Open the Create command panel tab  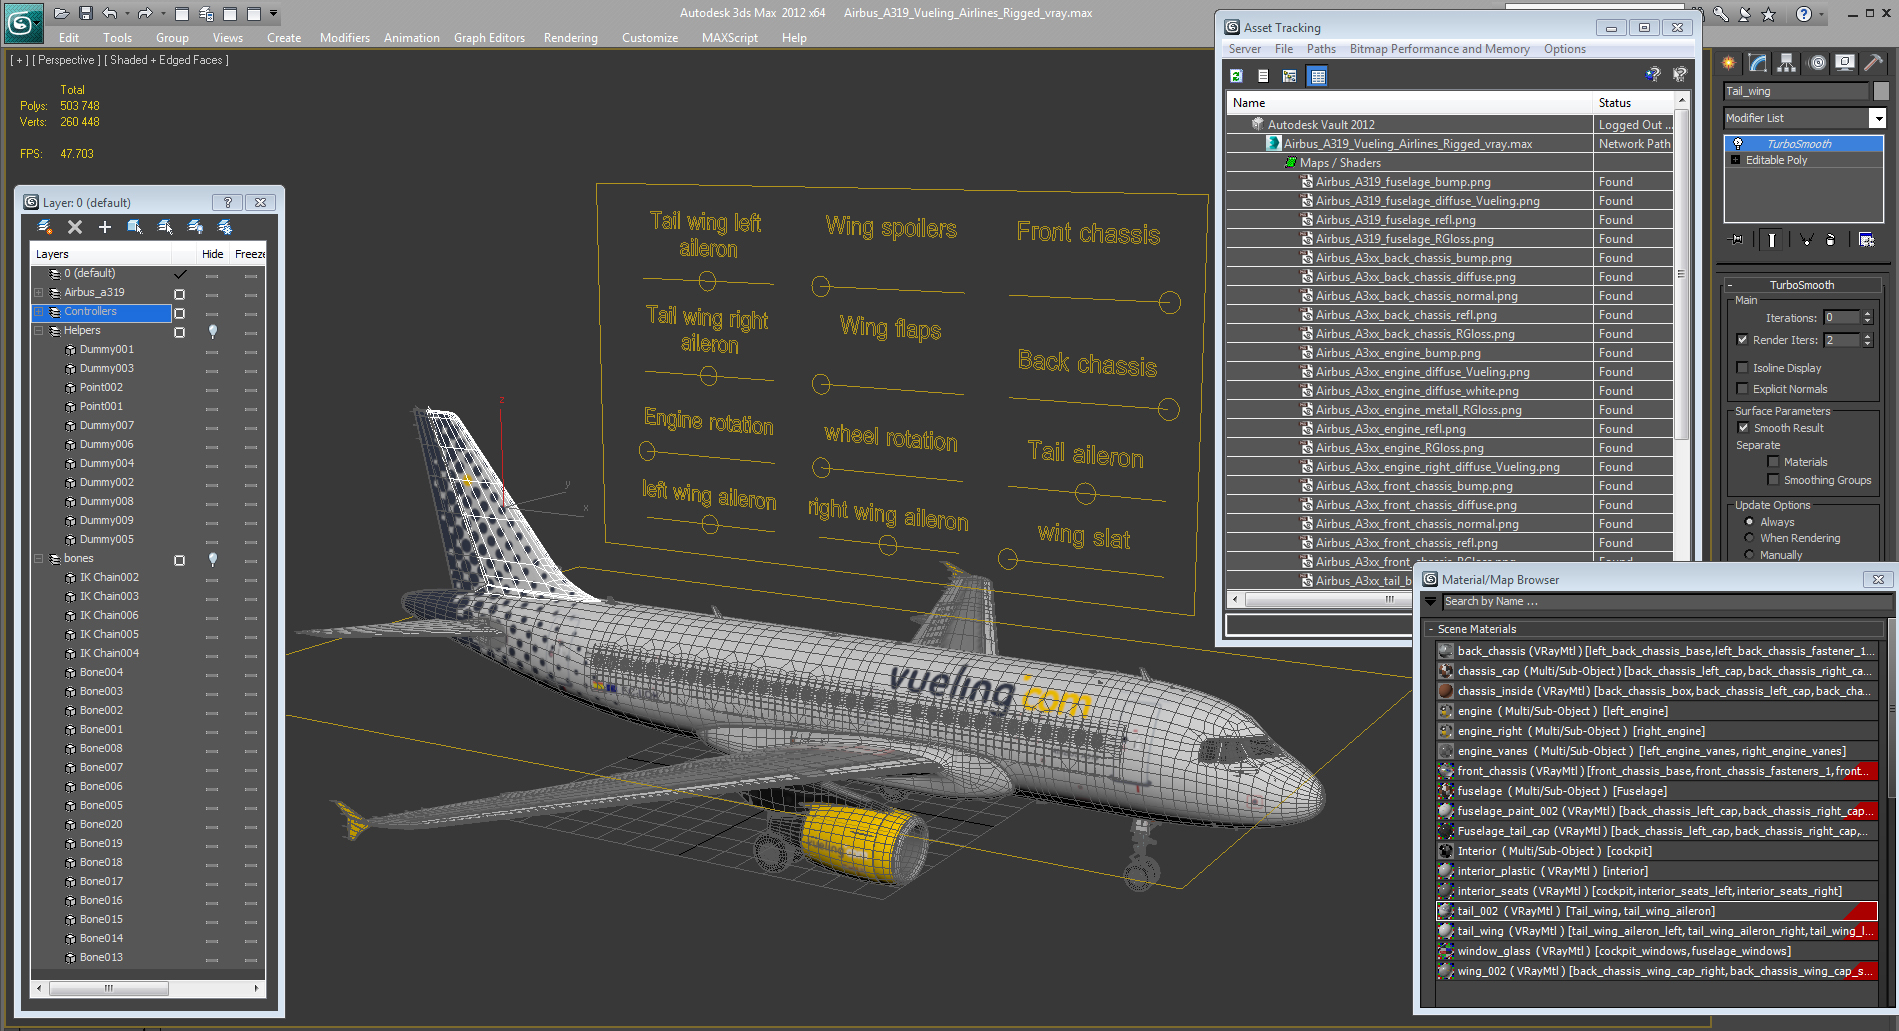tap(1729, 63)
